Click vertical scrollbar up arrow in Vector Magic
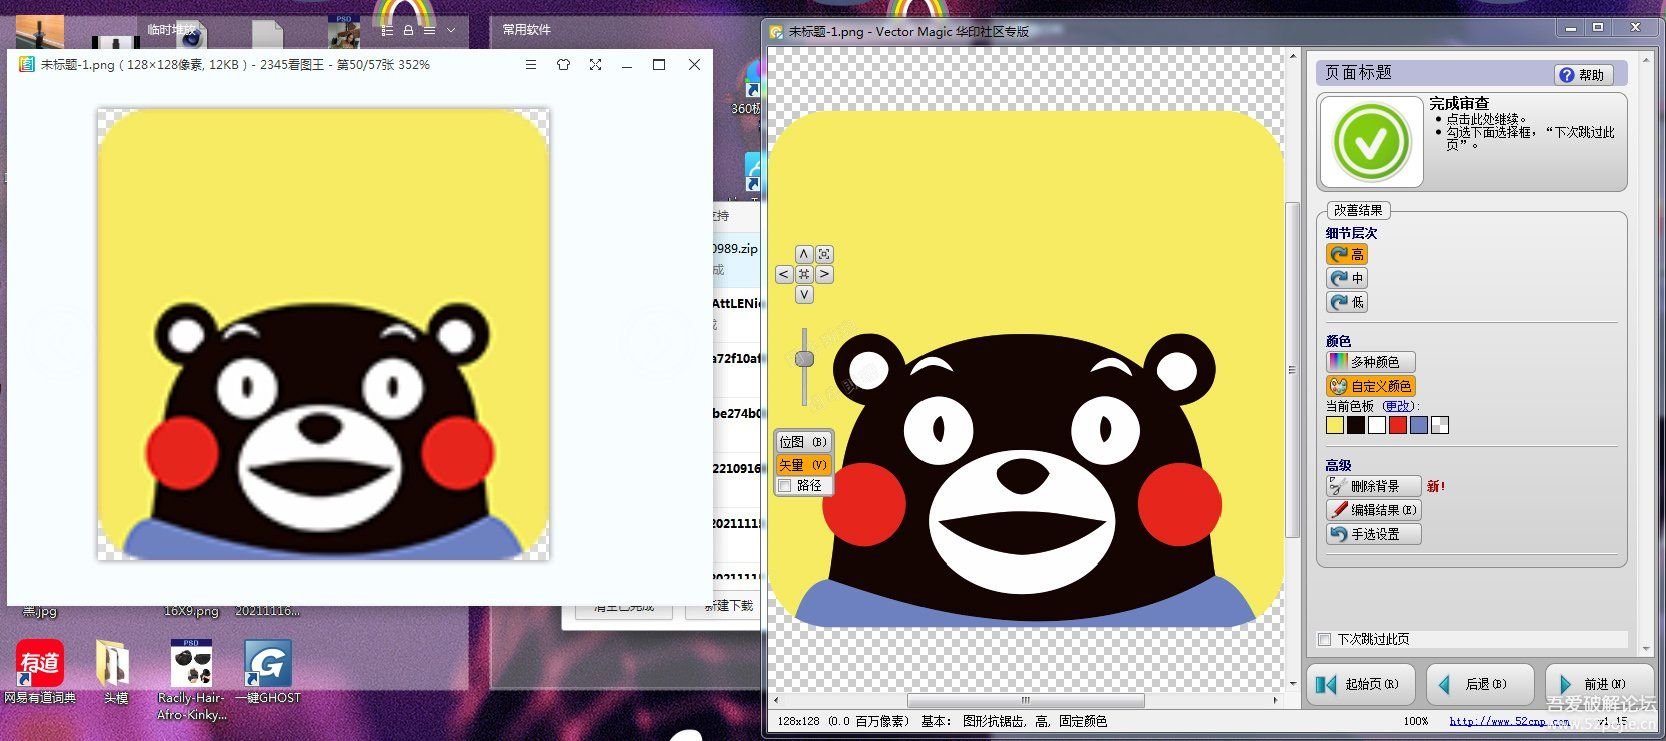Viewport: 1666px width, 741px height. 1292,56
